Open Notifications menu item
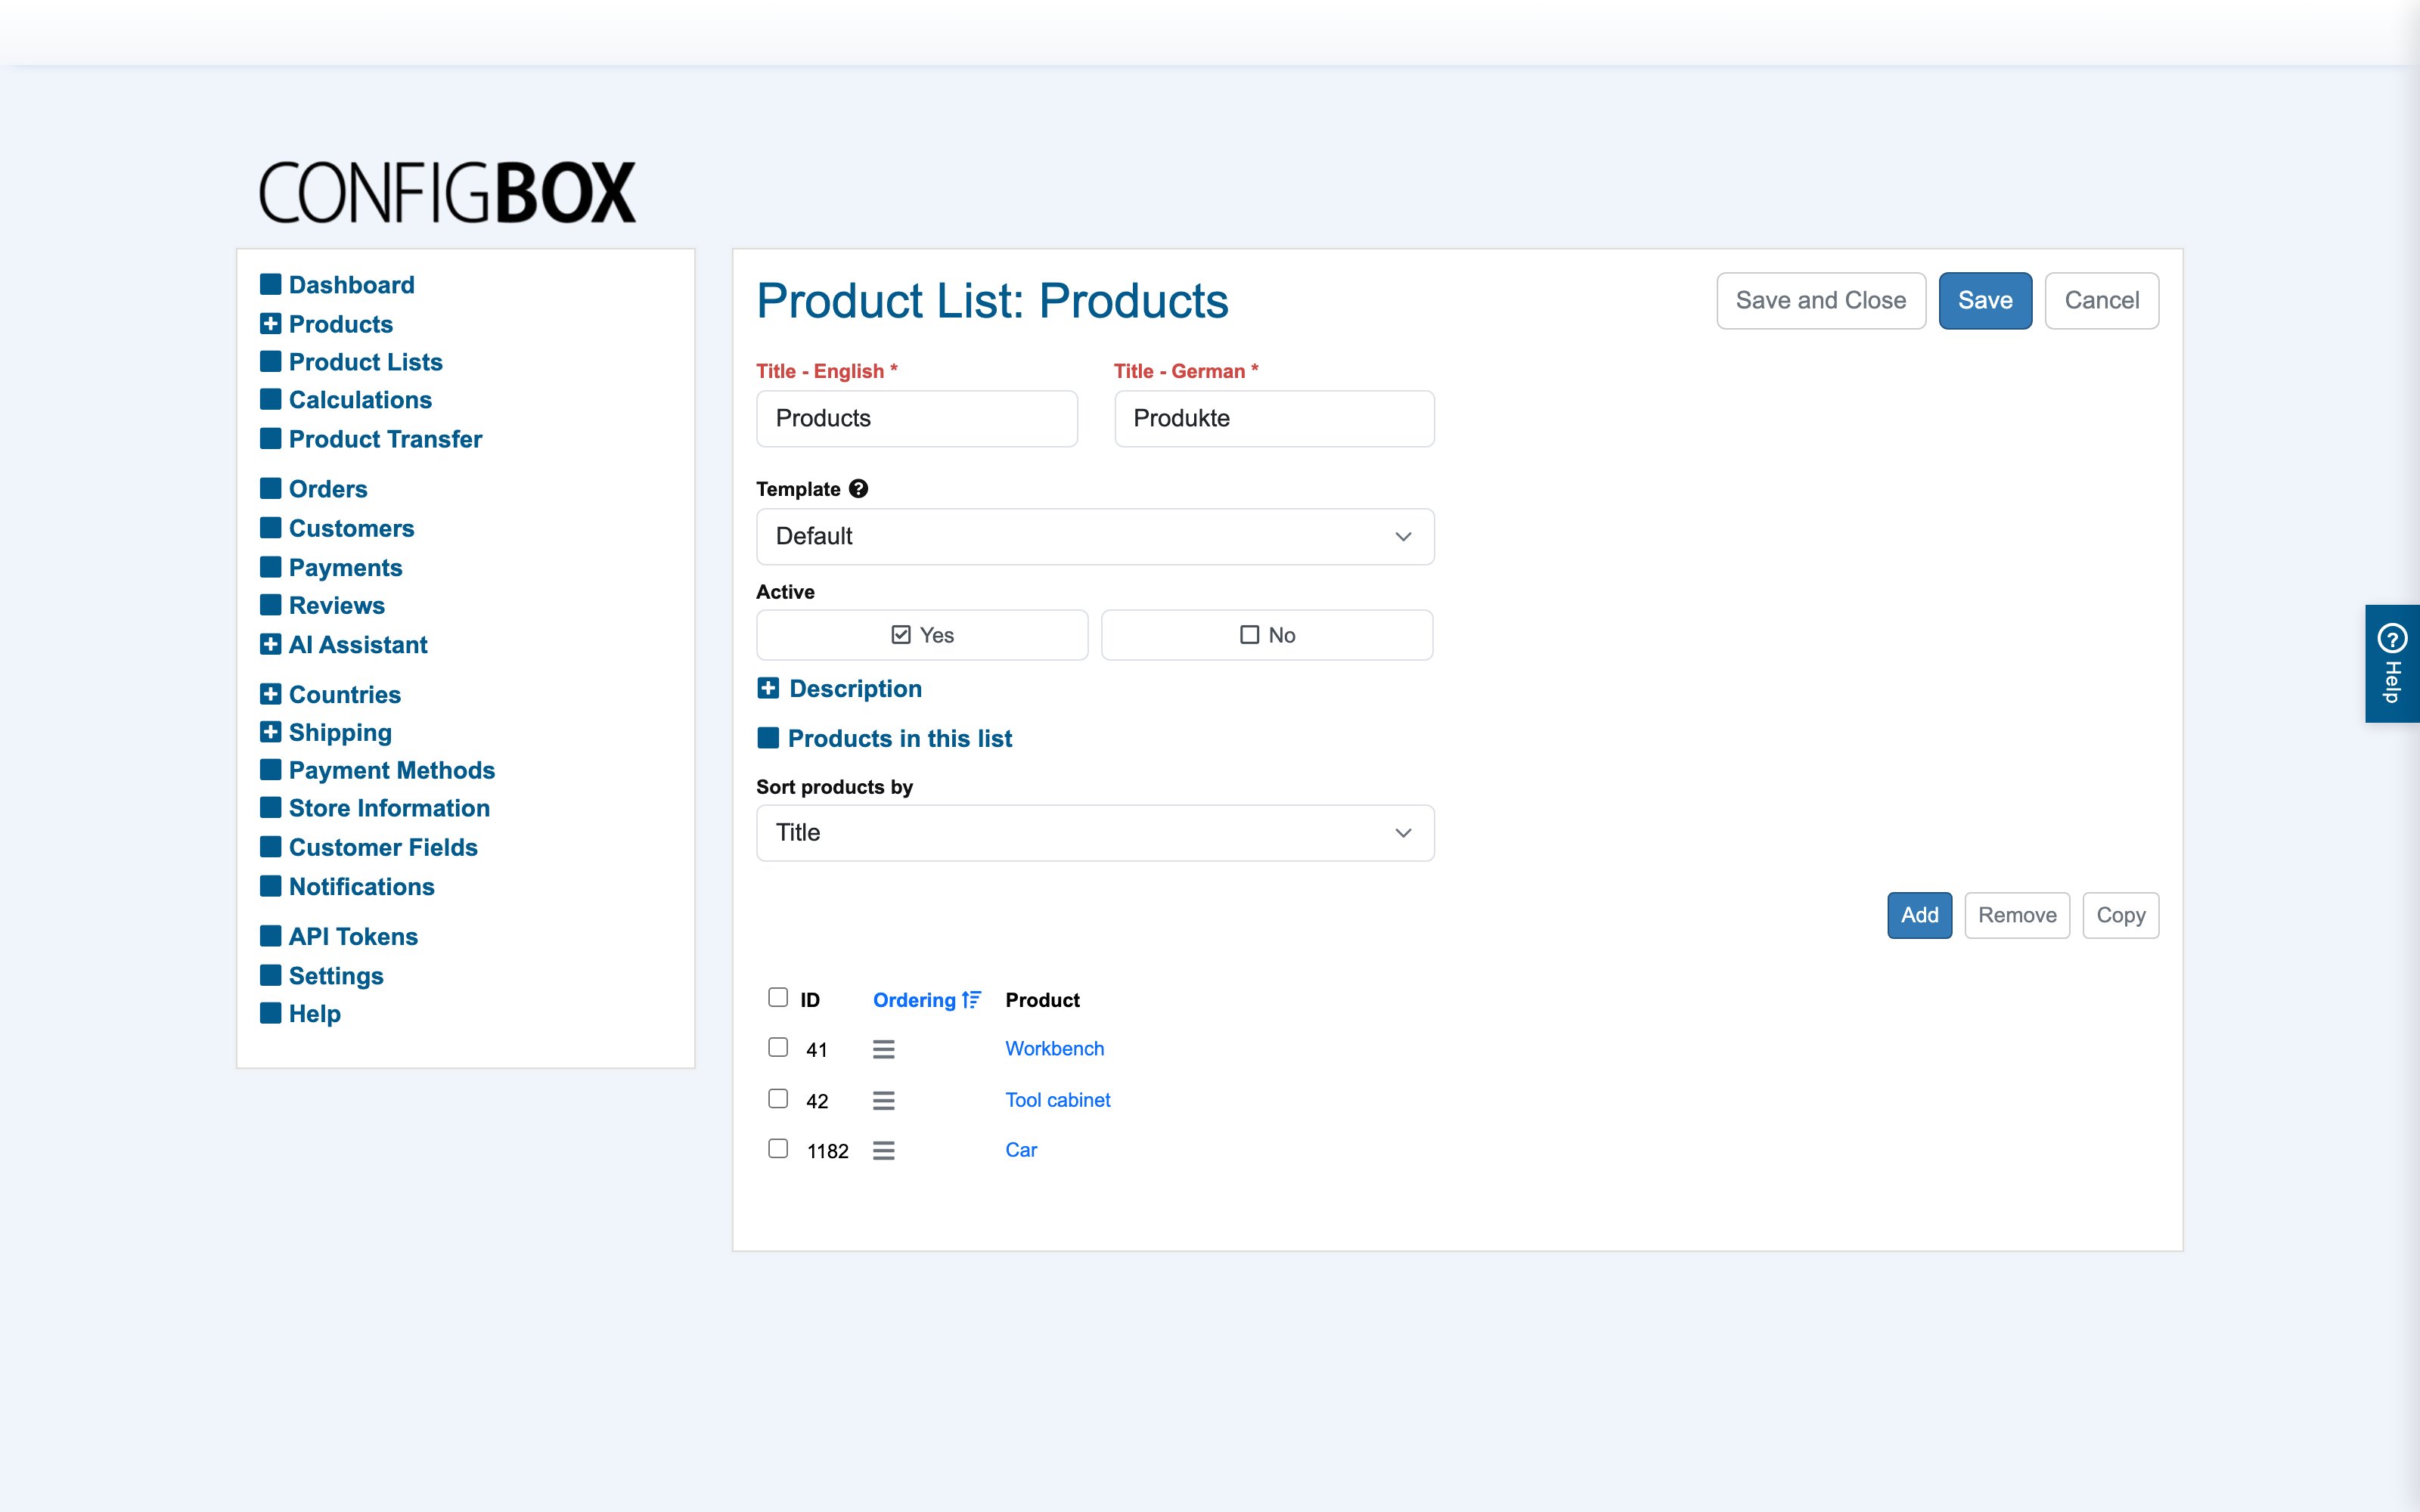Image resolution: width=2420 pixels, height=1512 pixels. [x=361, y=887]
